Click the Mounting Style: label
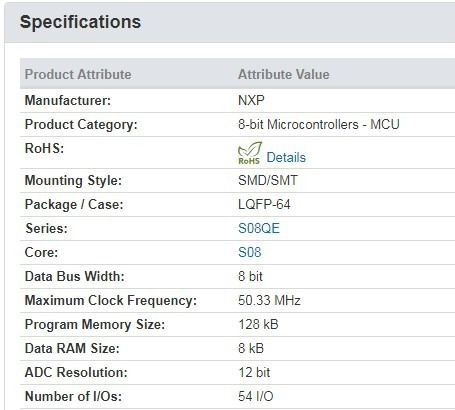 (x=73, y=180)
